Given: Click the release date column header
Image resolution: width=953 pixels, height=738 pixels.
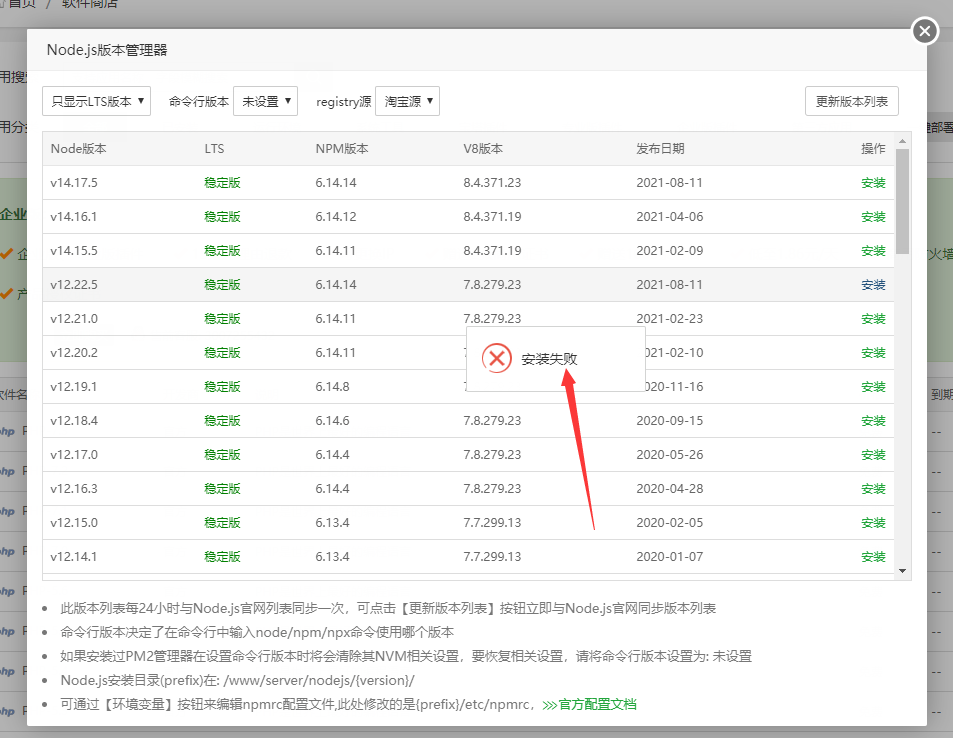Looking at the screenshot, I should [660, 149].
